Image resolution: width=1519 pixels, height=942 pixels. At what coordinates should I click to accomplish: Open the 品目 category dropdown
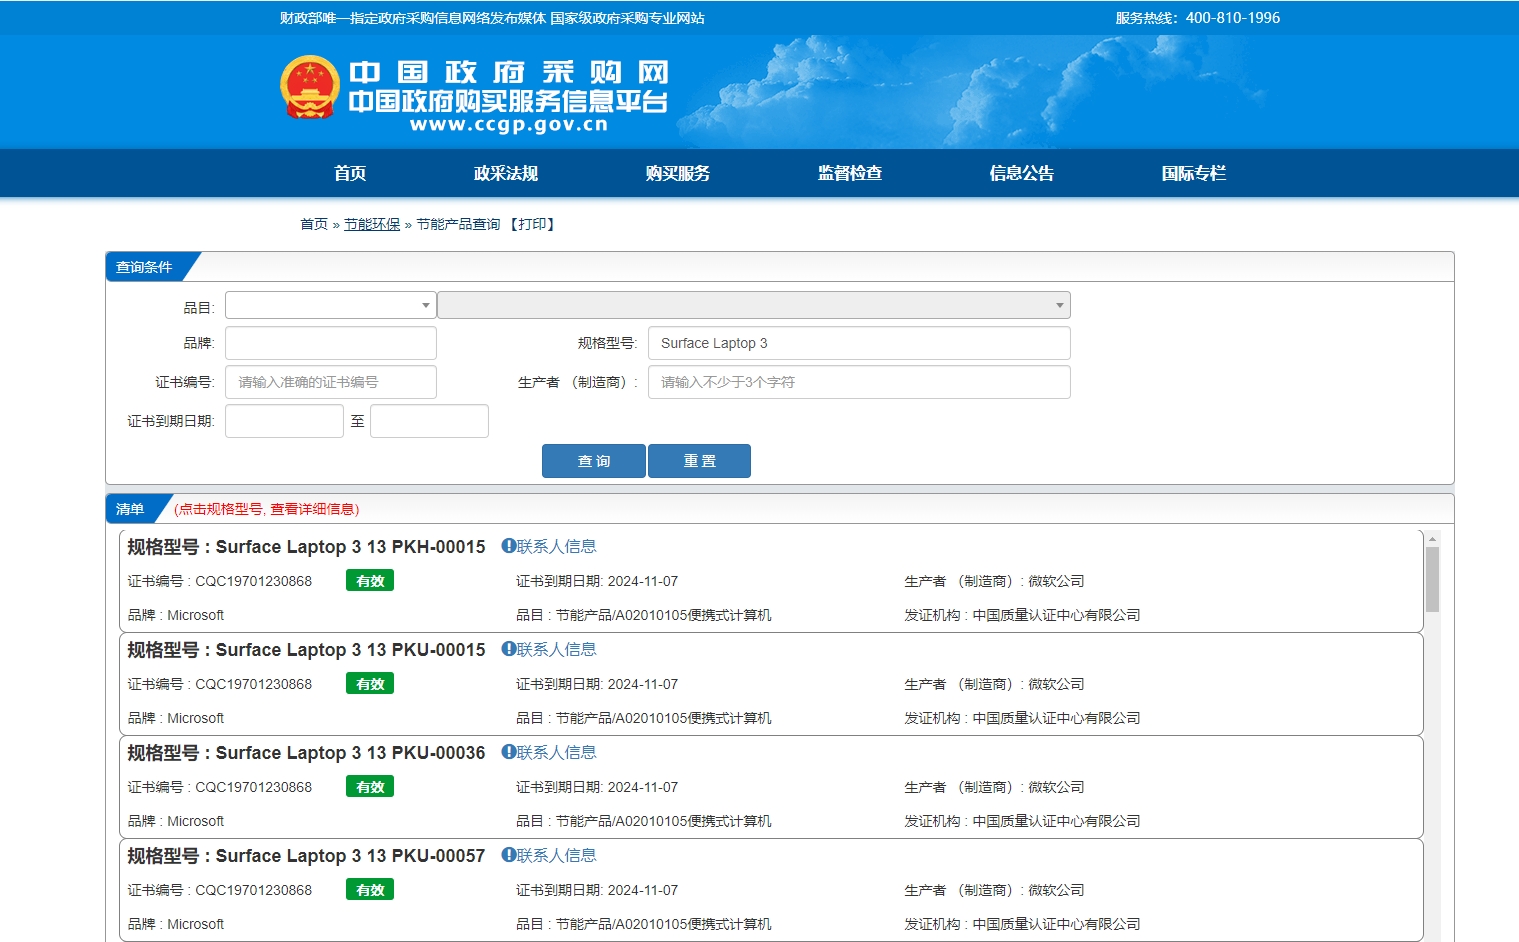tap(330, 305)
